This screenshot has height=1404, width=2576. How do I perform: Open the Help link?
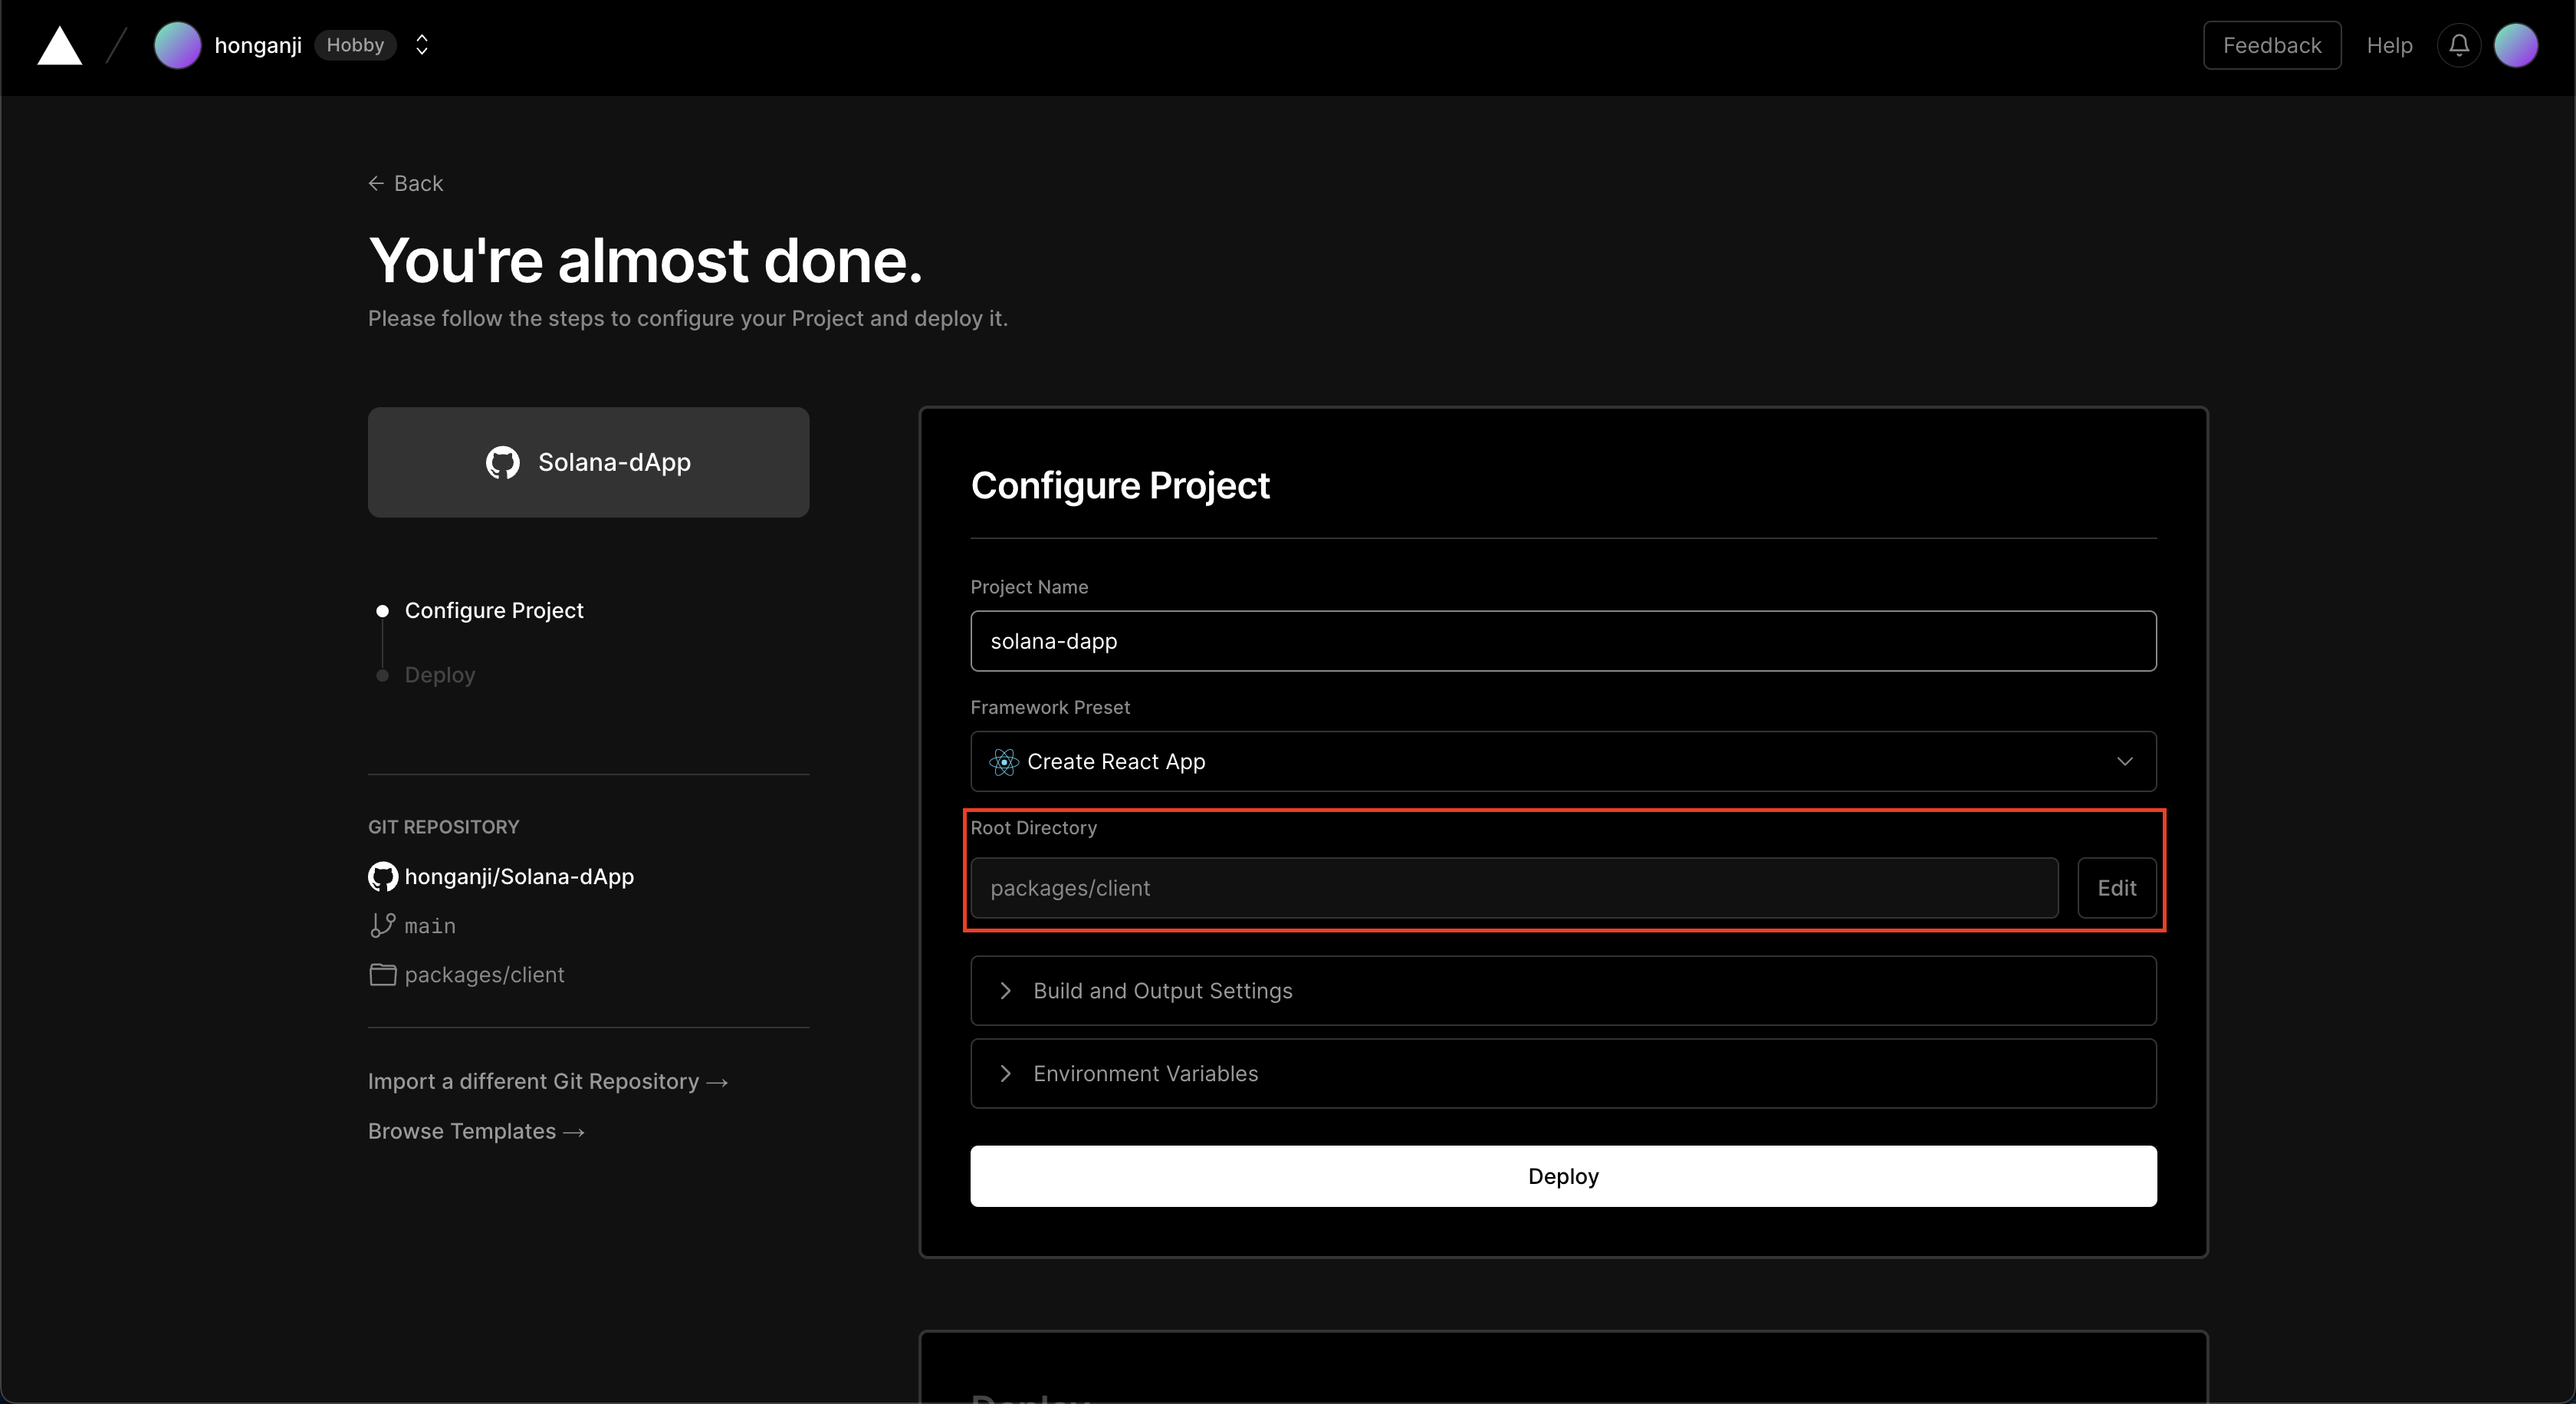pos(2389,46)
